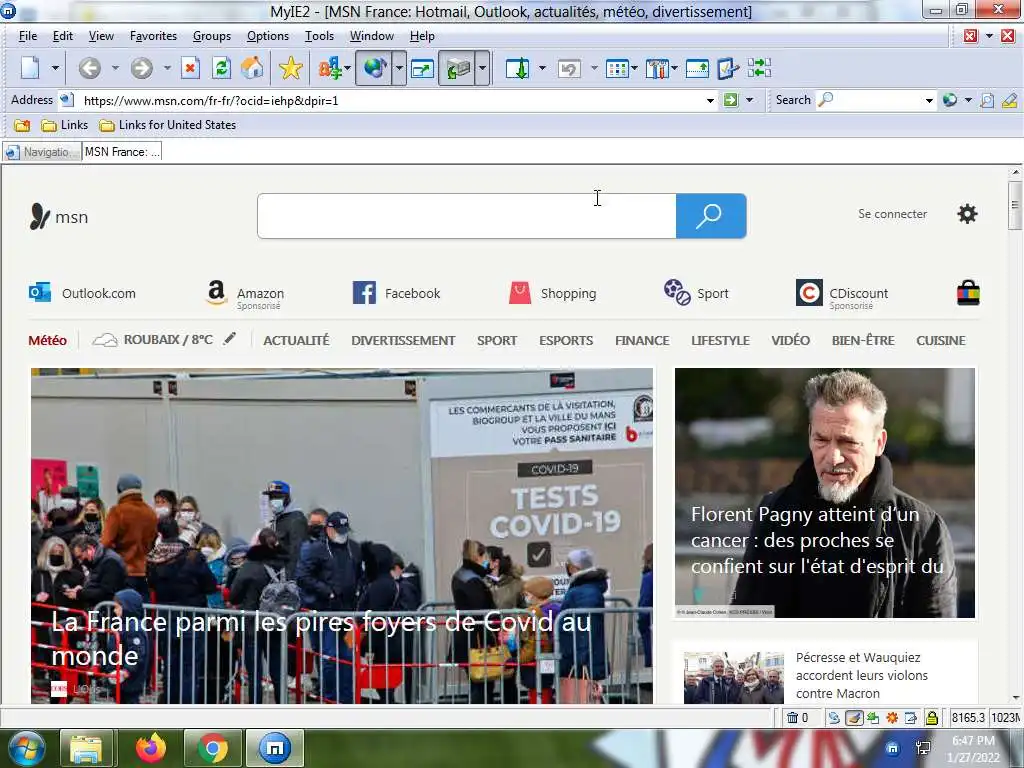Viewport: 1024px width, 768px height.
Task: Click the text encoding/translate letters icon
Action: 330,68
